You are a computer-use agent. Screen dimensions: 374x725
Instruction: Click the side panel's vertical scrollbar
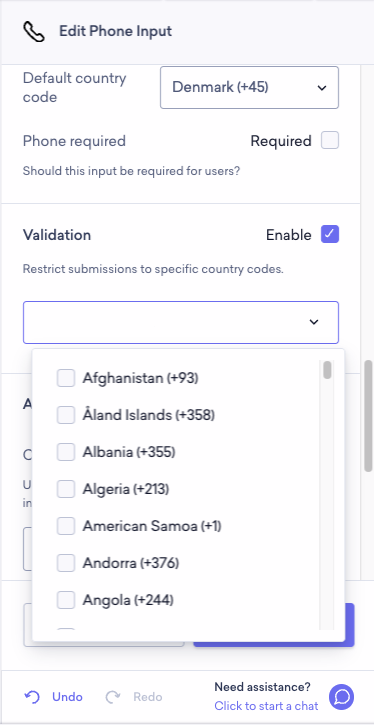(368, 416)
